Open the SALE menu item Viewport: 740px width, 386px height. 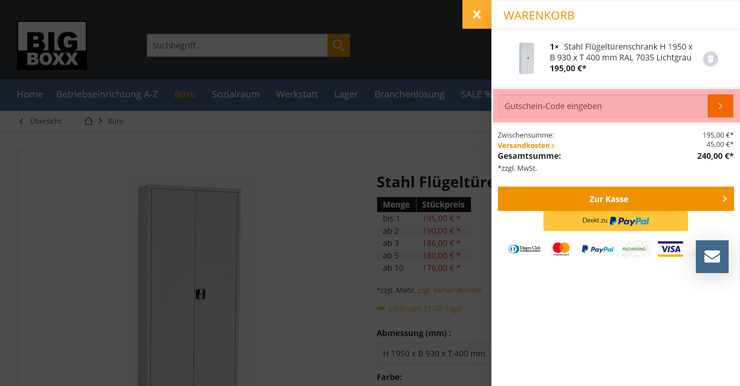pos(475,94)
